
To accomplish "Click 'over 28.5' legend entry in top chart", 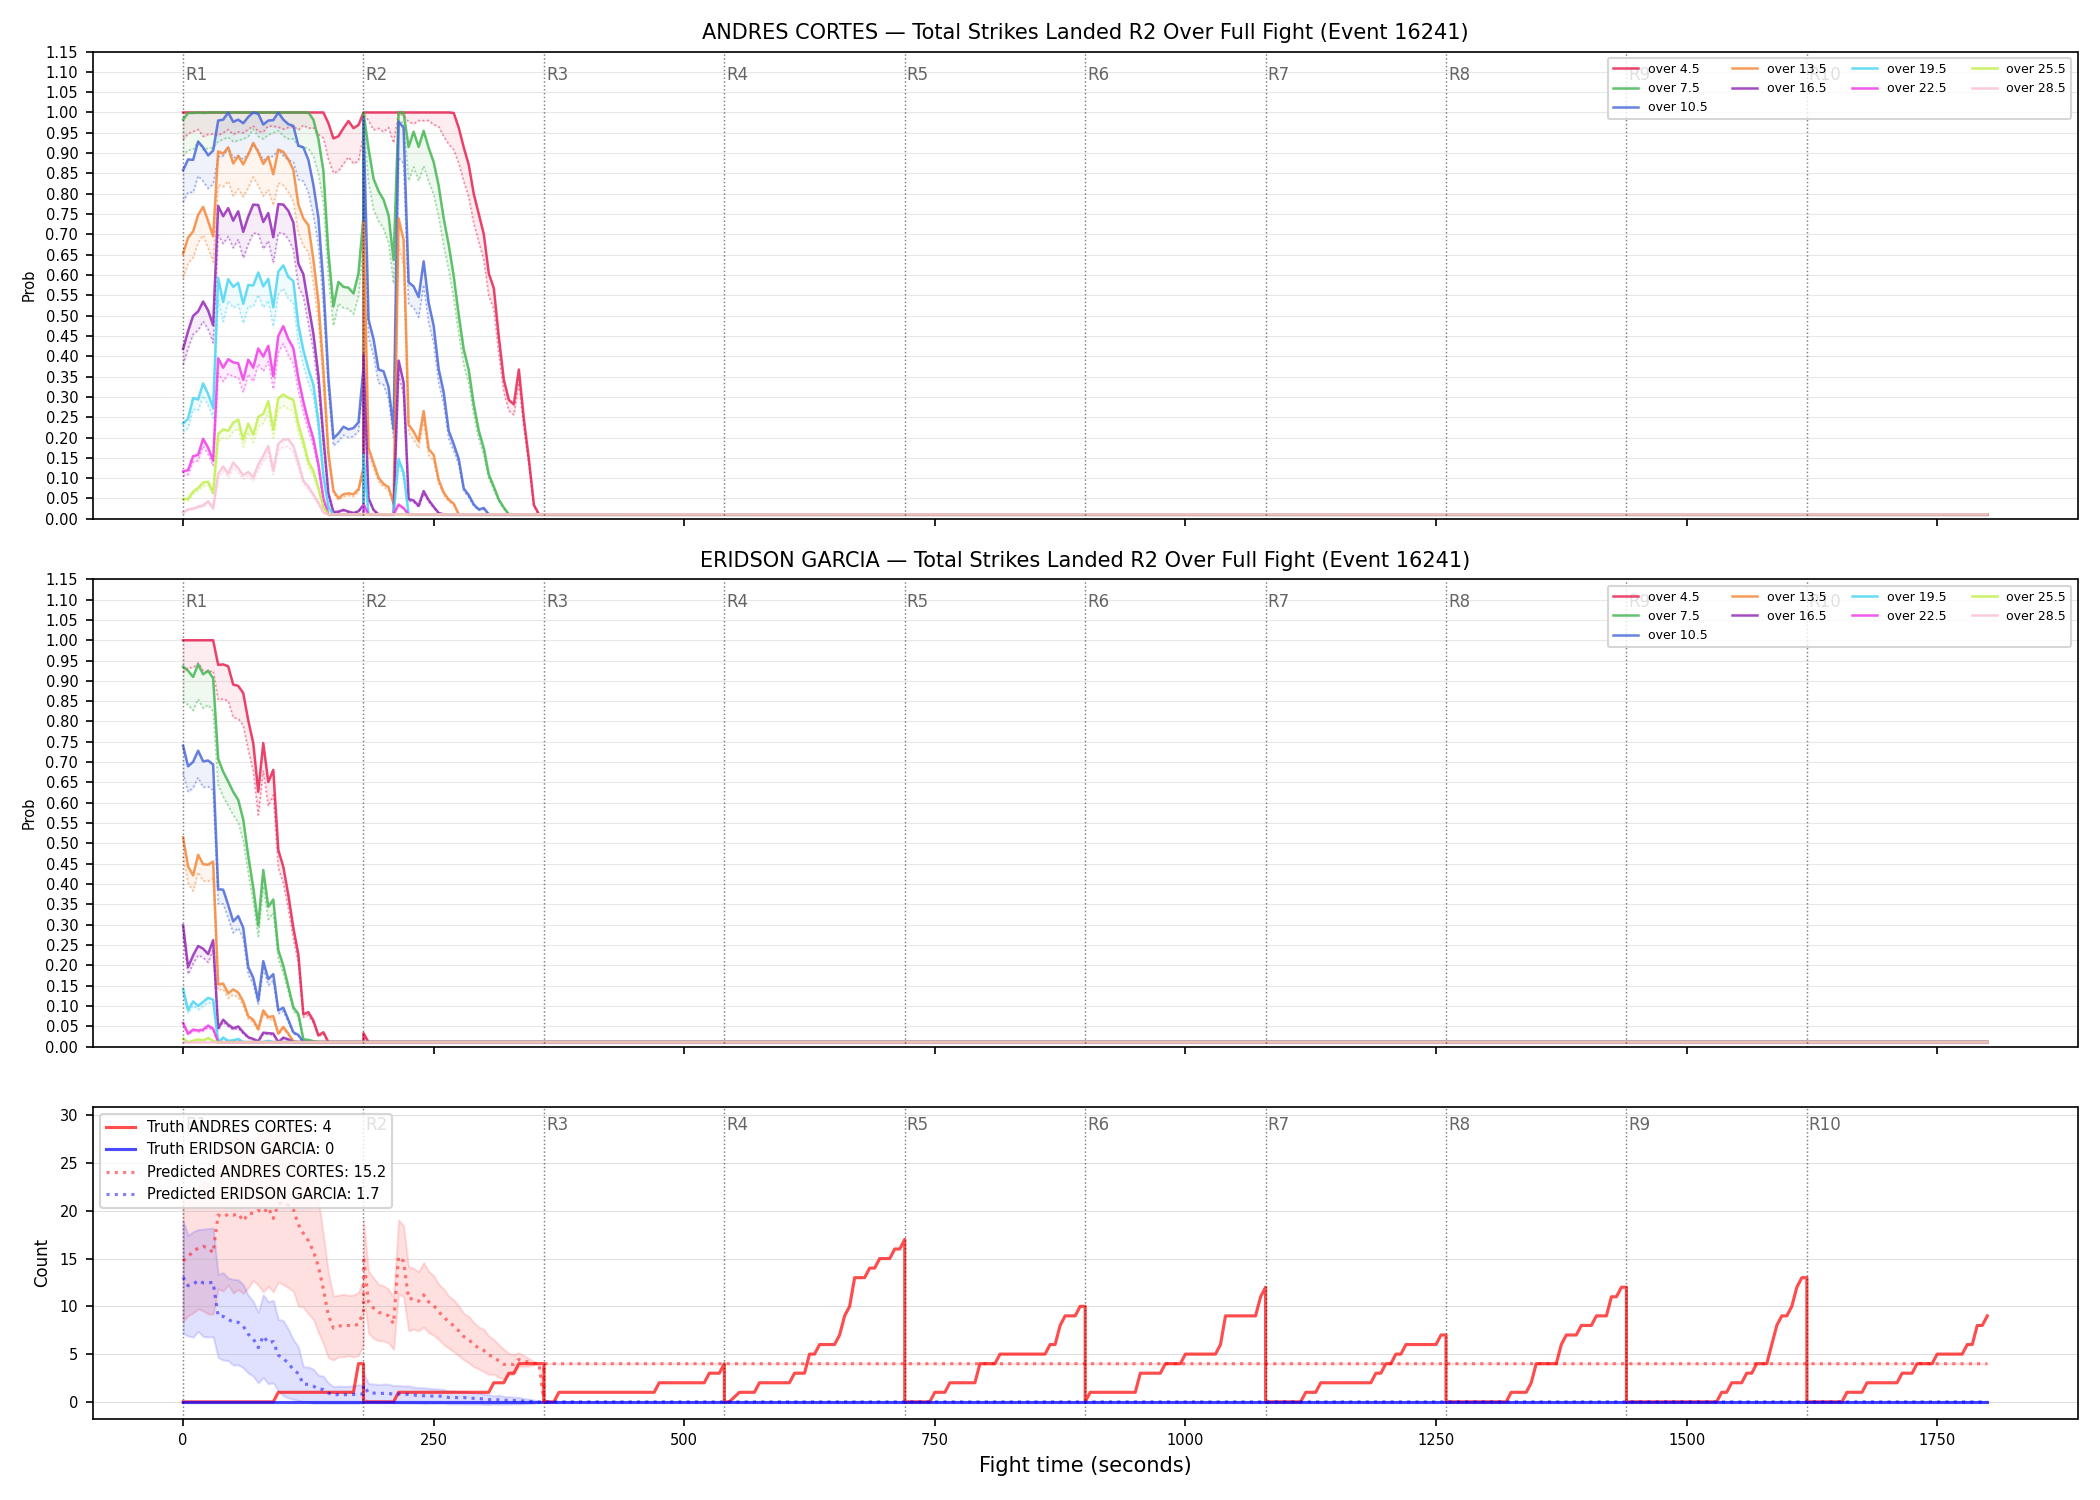I will [x=2018, y=88].
